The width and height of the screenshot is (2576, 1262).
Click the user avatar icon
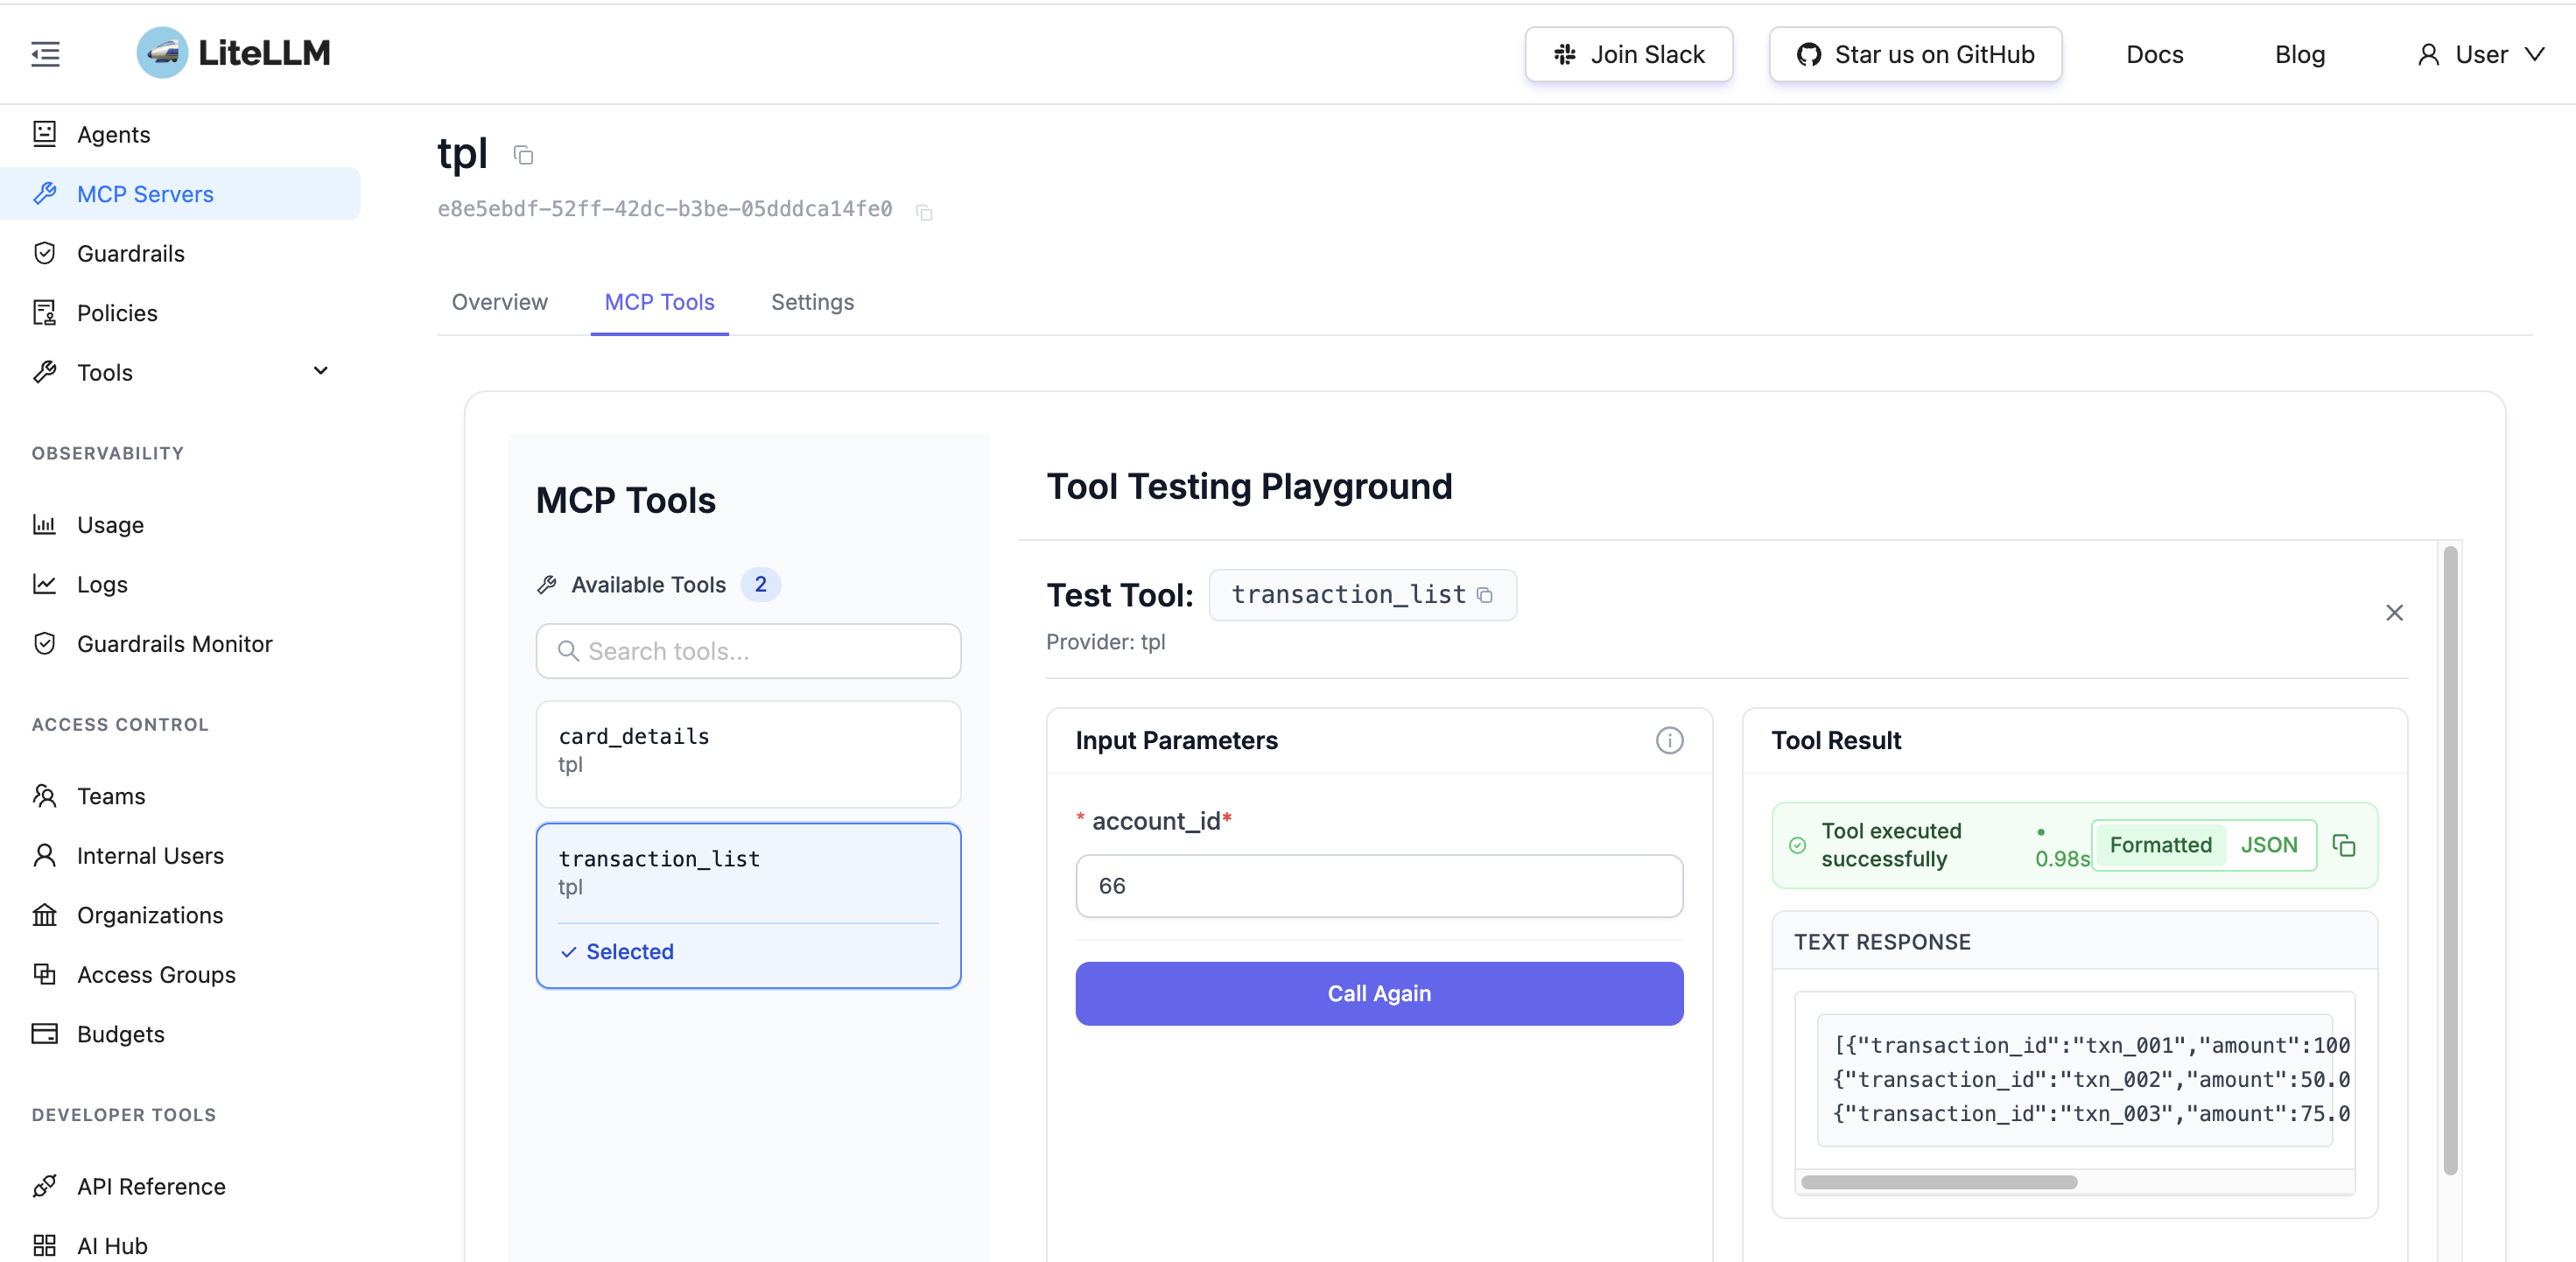(x=2428, y=55)
